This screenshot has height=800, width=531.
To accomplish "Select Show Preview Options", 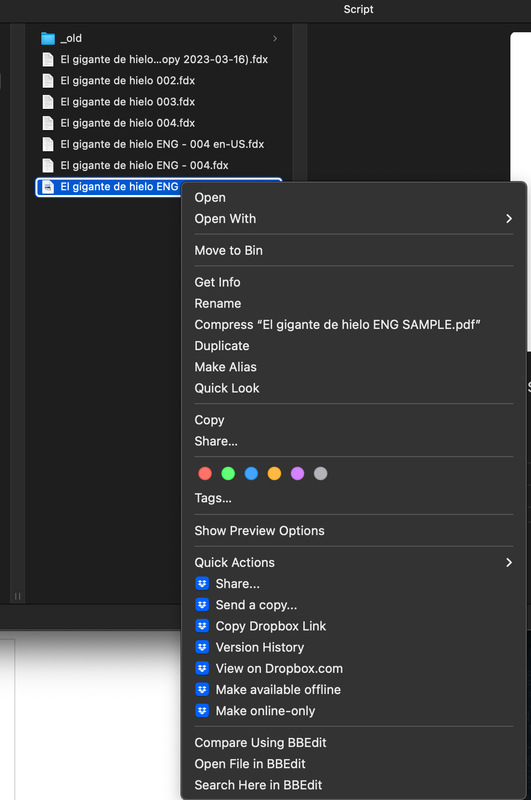I will point(259,531).
